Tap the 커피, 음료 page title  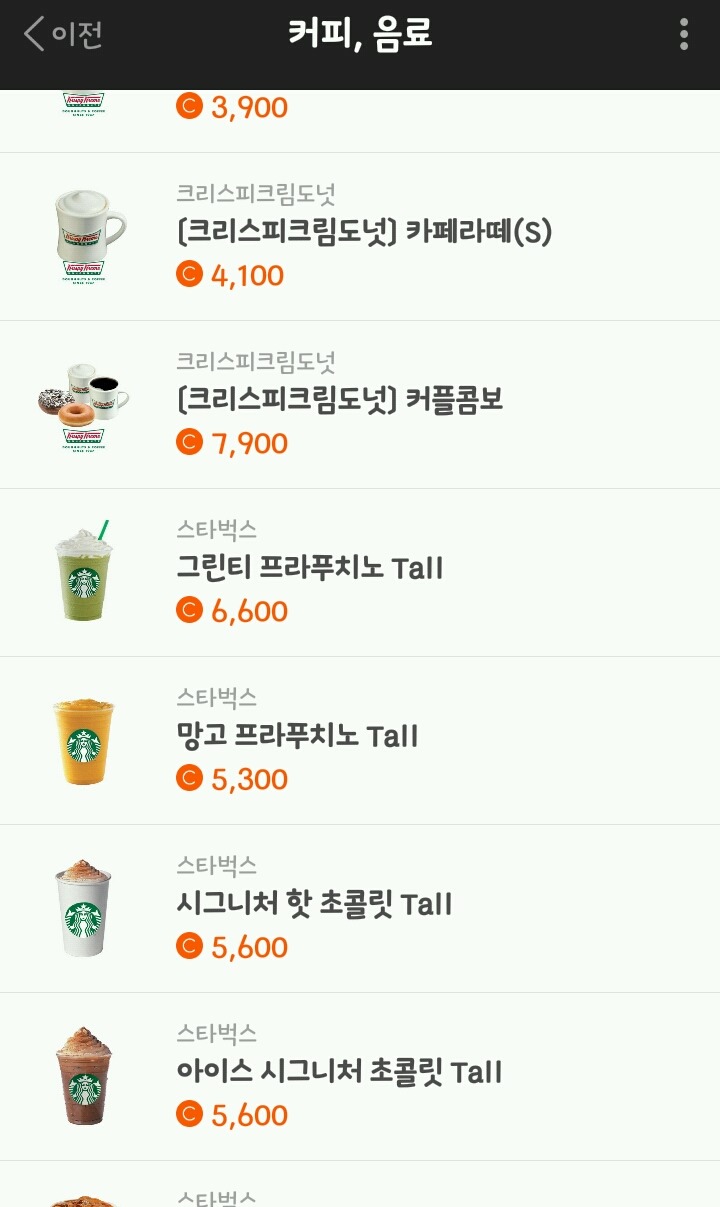coord(360,34)
